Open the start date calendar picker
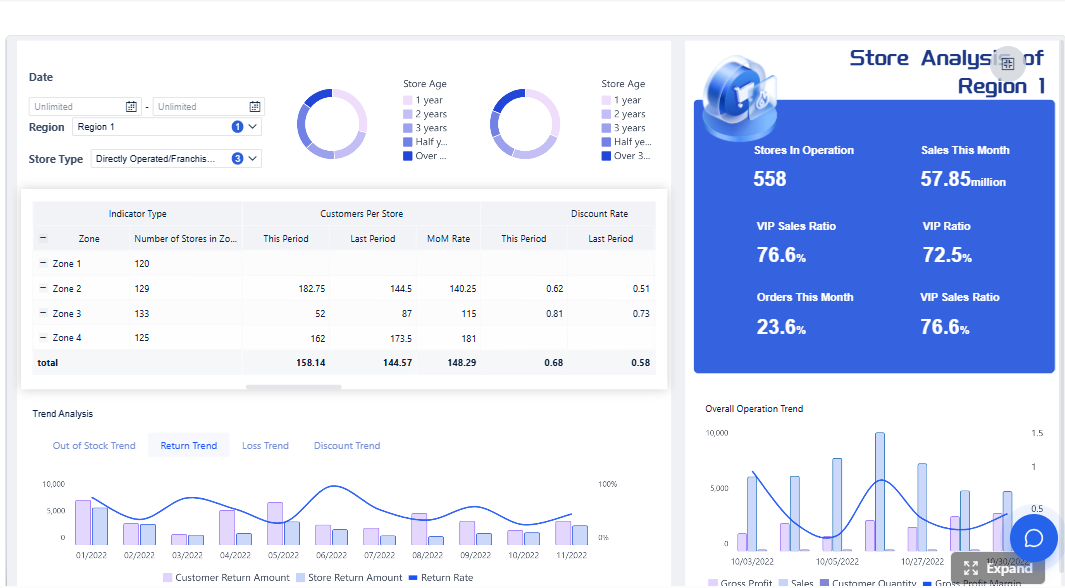The image size is (1065, 588). coord(131,106)
